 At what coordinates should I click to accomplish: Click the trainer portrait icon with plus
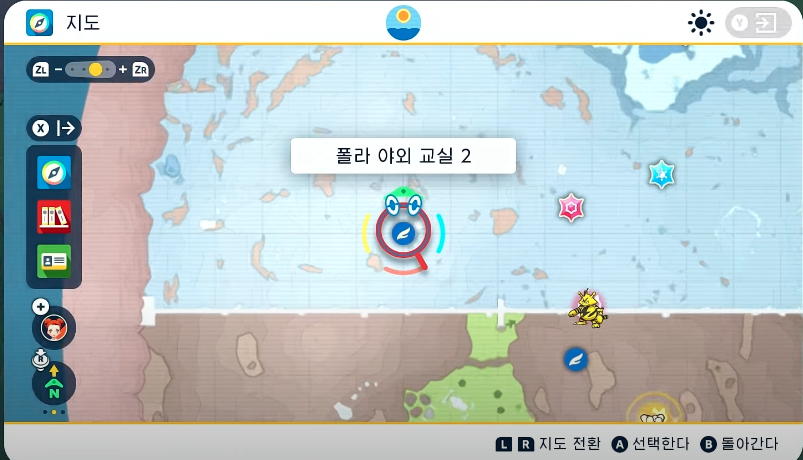coord(54,328)
